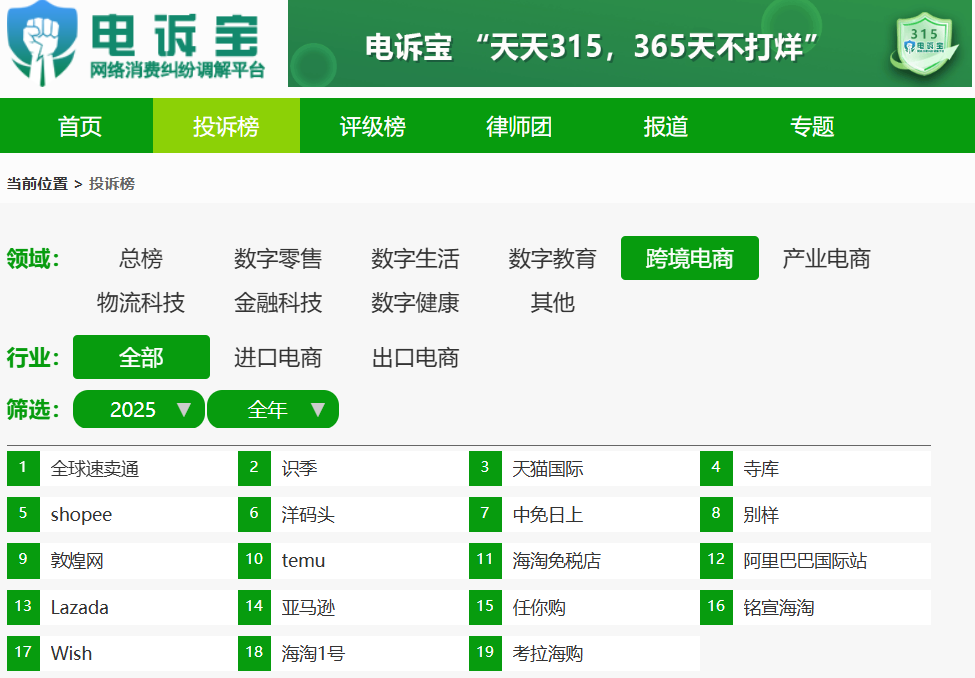This screenshot has height=678, width=975.
Task: Click the 当前位置 breadcrumb text
Action: point(37,184)
